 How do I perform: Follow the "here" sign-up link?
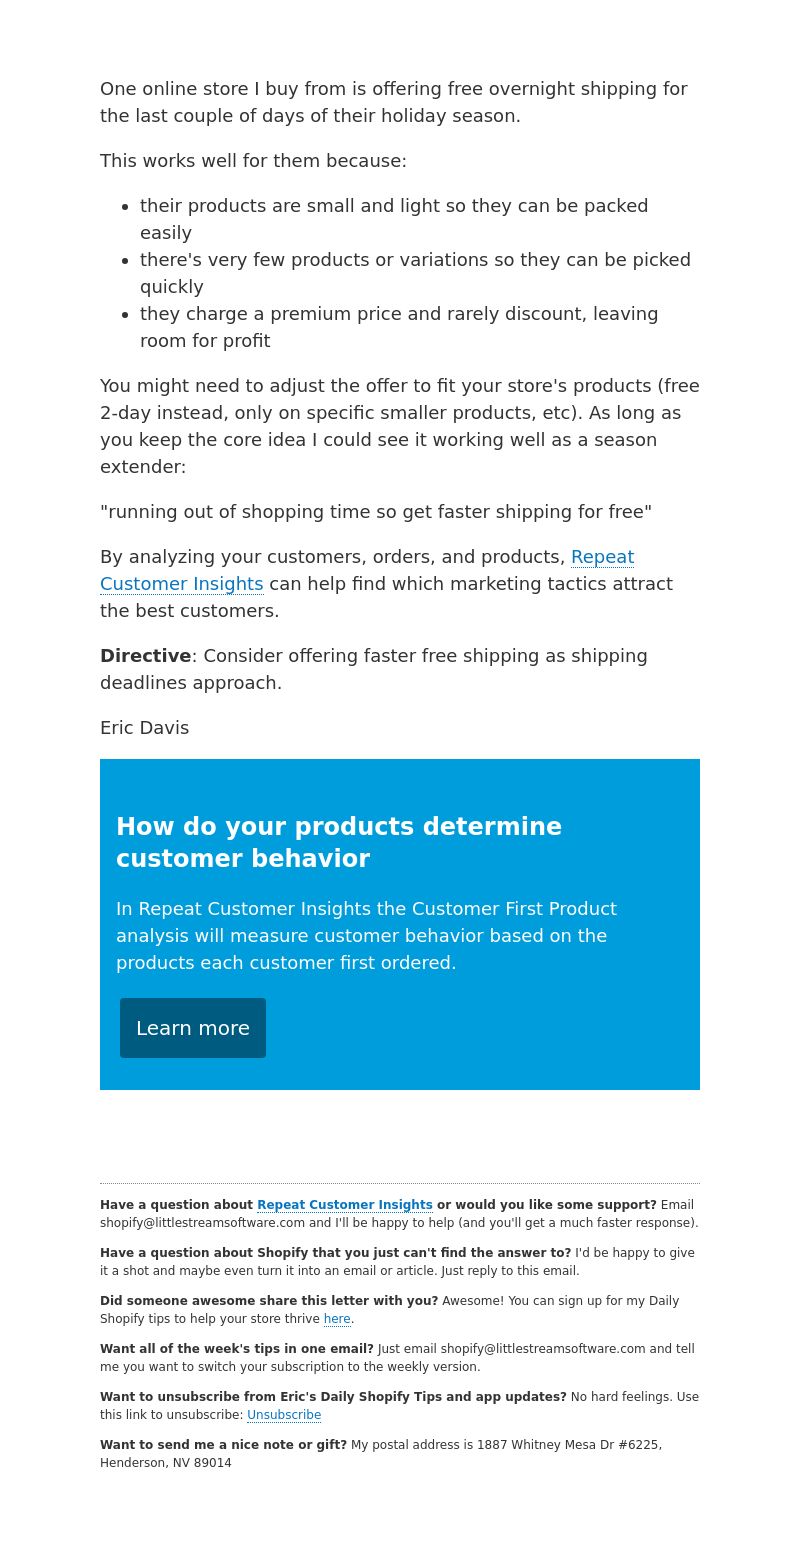point(337,1319)
